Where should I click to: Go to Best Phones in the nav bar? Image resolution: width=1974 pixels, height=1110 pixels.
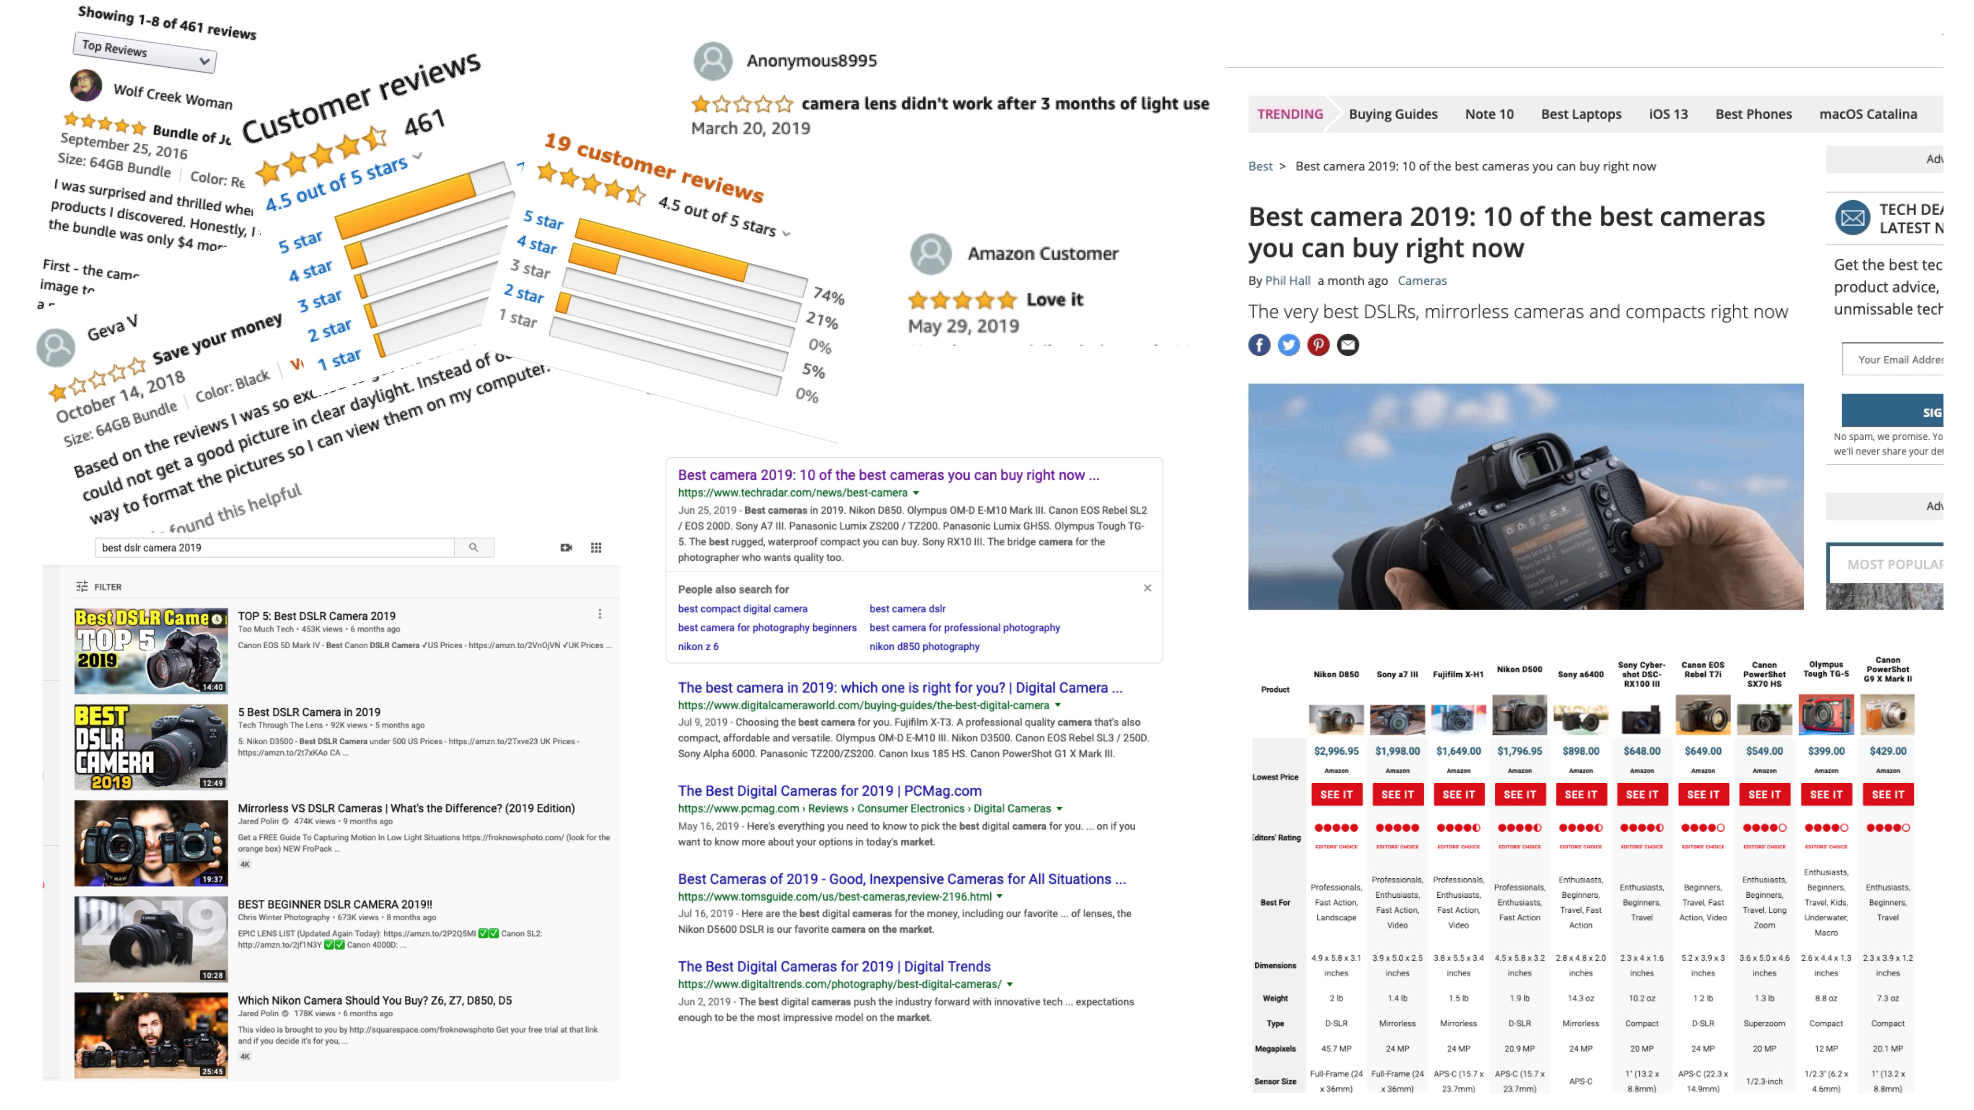point(1753,114)
